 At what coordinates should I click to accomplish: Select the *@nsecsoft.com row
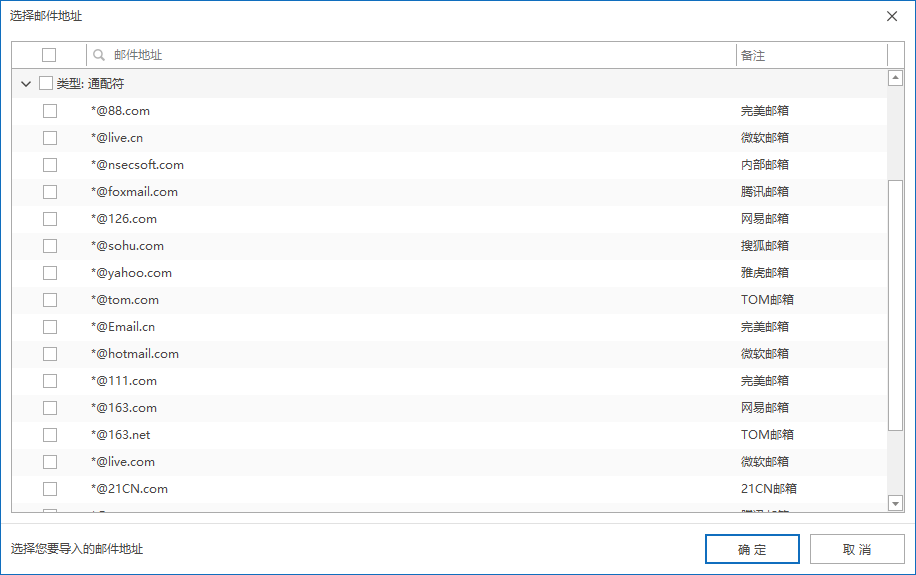click(x=450, y=165)
